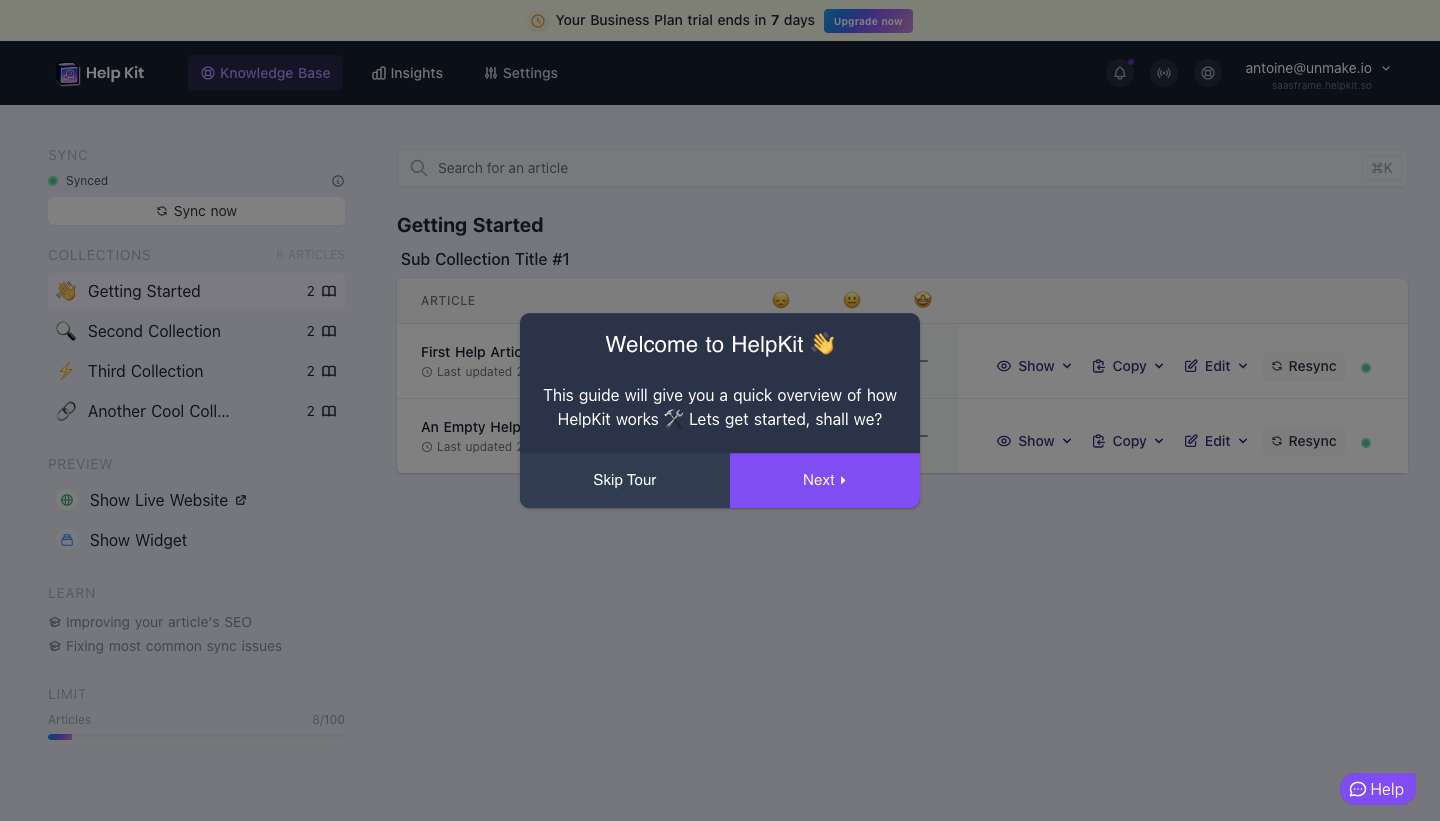Screen dimensions: 1440x821
Task: Click the 8 ARTICLES count label
Action: [x=310, y=255]
